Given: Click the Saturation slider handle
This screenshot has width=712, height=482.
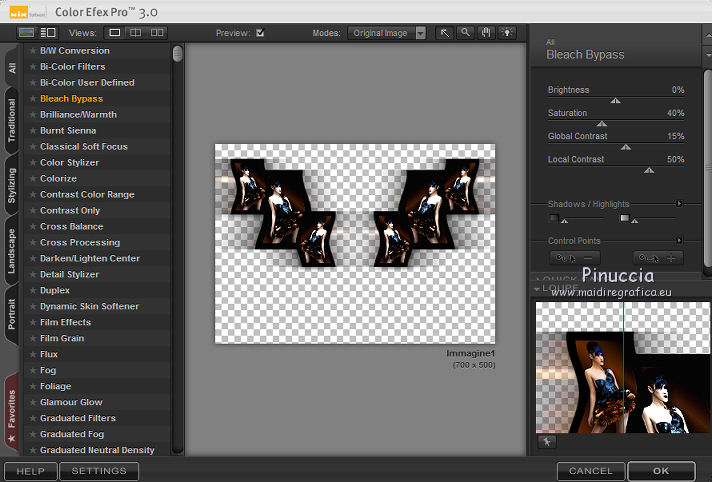Looking at the screenshot, I should click(x=602, y=124).
